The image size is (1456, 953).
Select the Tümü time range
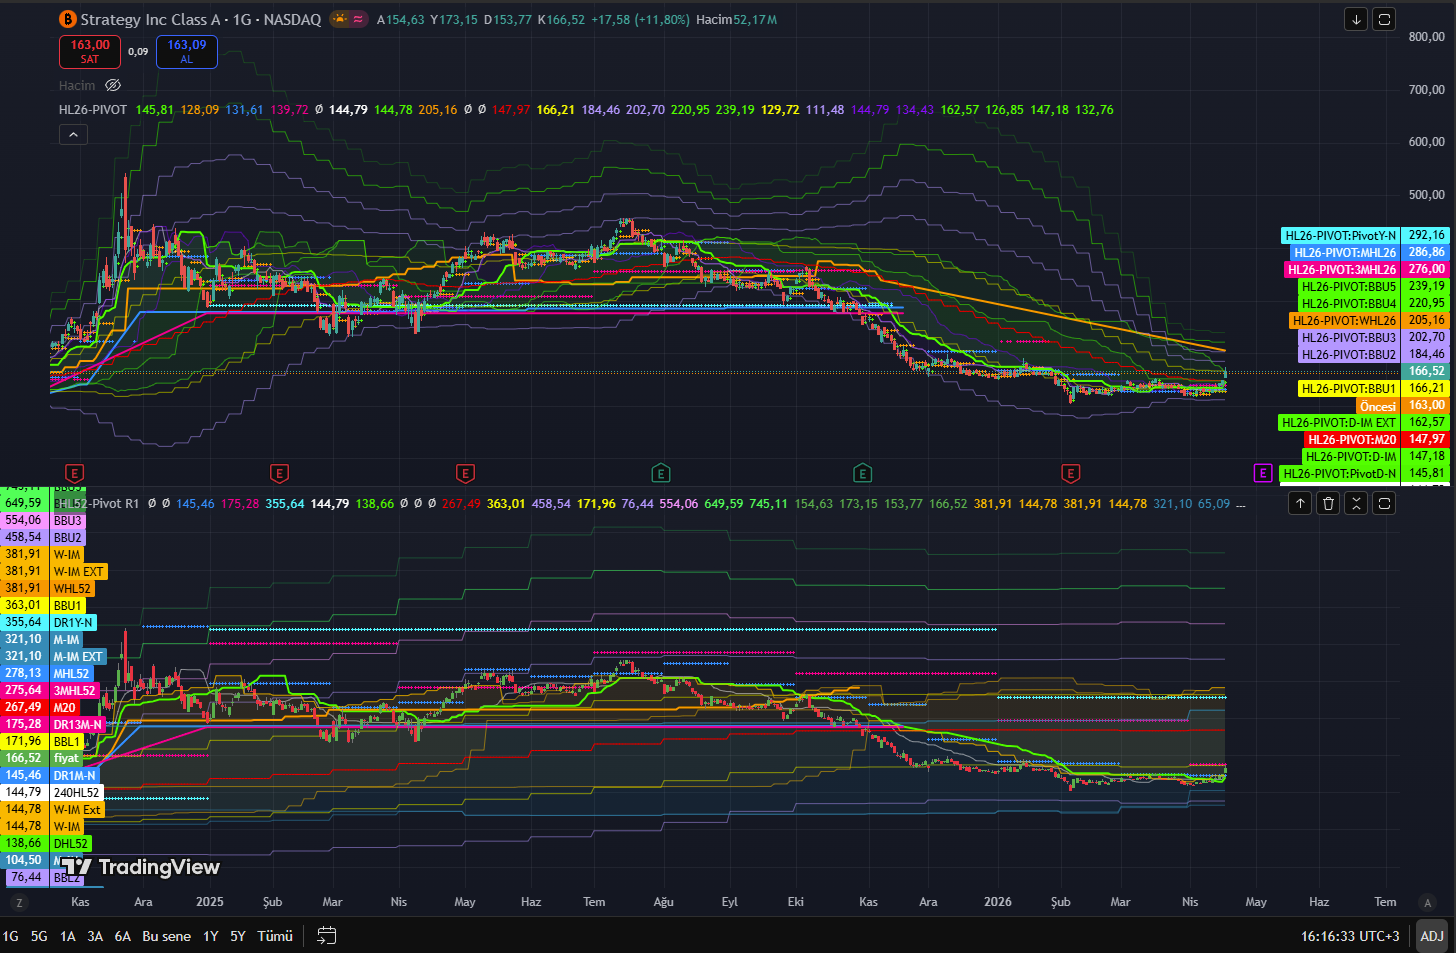[275, 936]
